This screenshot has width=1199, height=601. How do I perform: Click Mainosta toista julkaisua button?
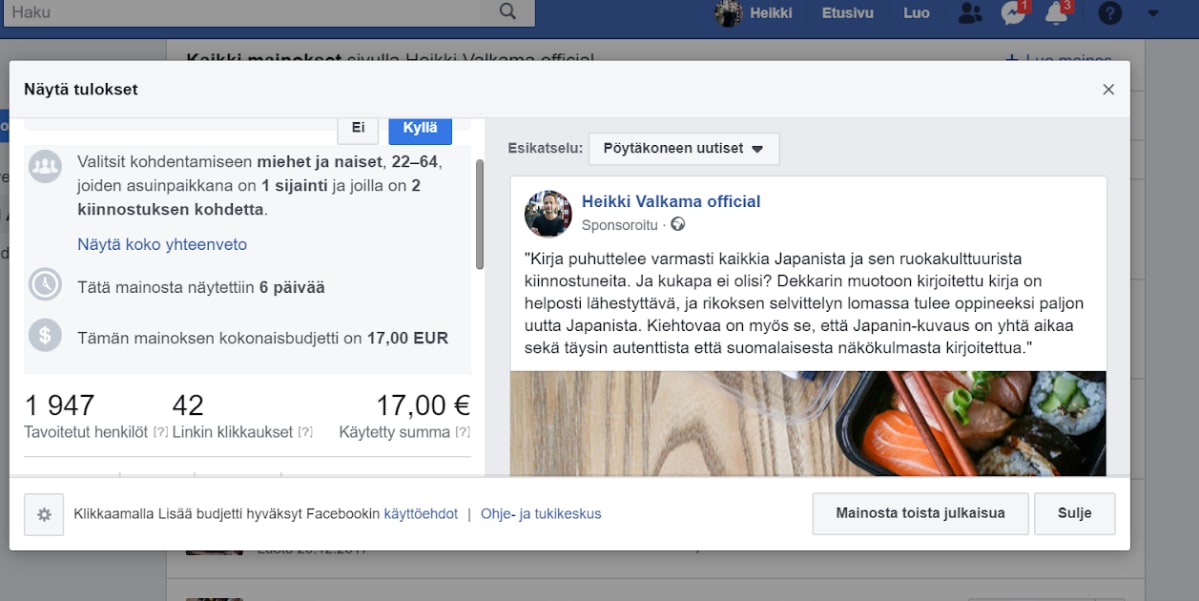click(920, 513)
